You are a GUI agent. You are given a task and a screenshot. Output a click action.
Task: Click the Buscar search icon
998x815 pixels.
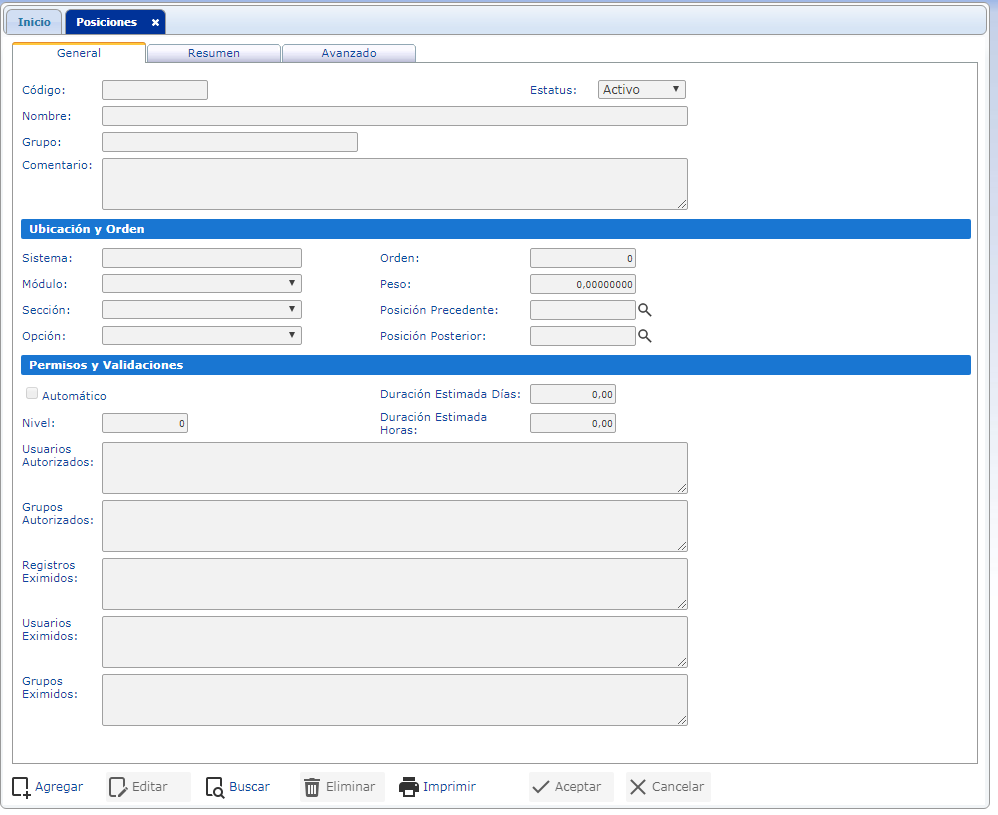[215, 787]
